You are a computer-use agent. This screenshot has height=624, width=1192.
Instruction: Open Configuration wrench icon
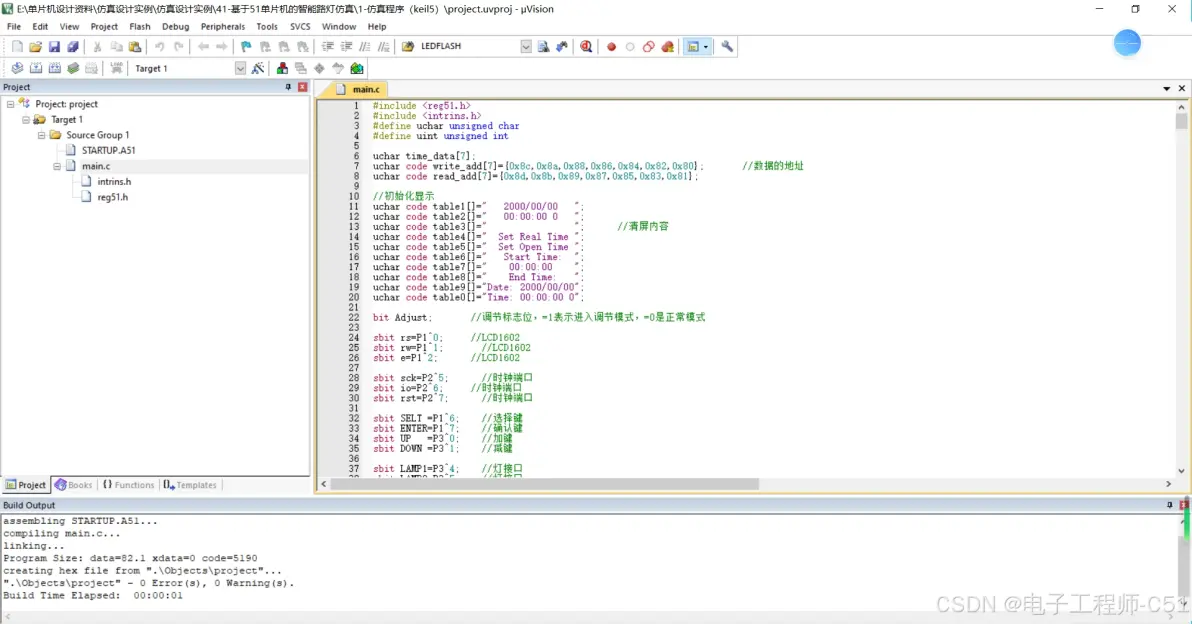(x=727, y=47)
